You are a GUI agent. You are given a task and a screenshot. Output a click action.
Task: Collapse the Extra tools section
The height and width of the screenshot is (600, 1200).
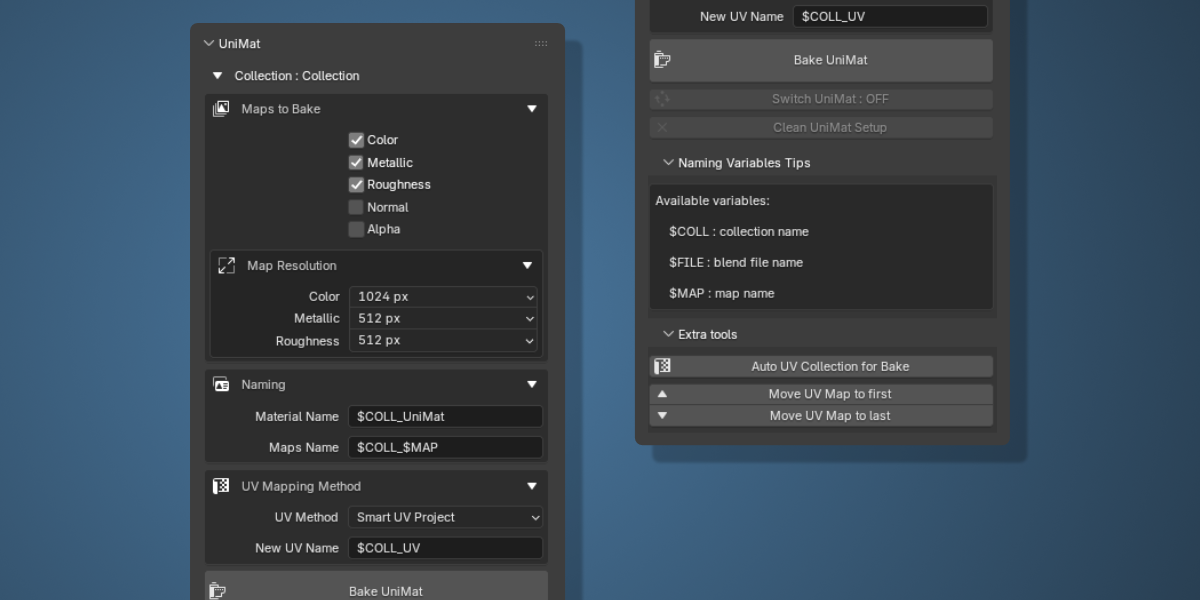pos(668,334)
